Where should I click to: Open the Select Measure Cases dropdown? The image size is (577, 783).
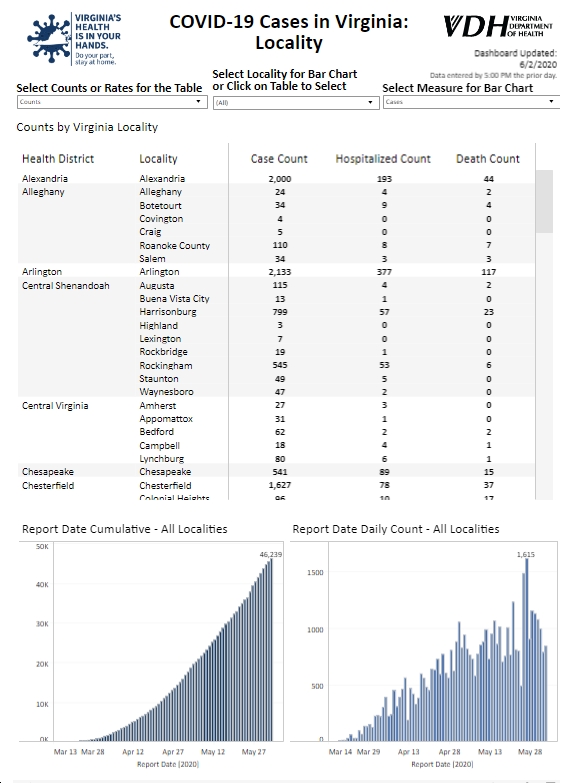point(471,102)
